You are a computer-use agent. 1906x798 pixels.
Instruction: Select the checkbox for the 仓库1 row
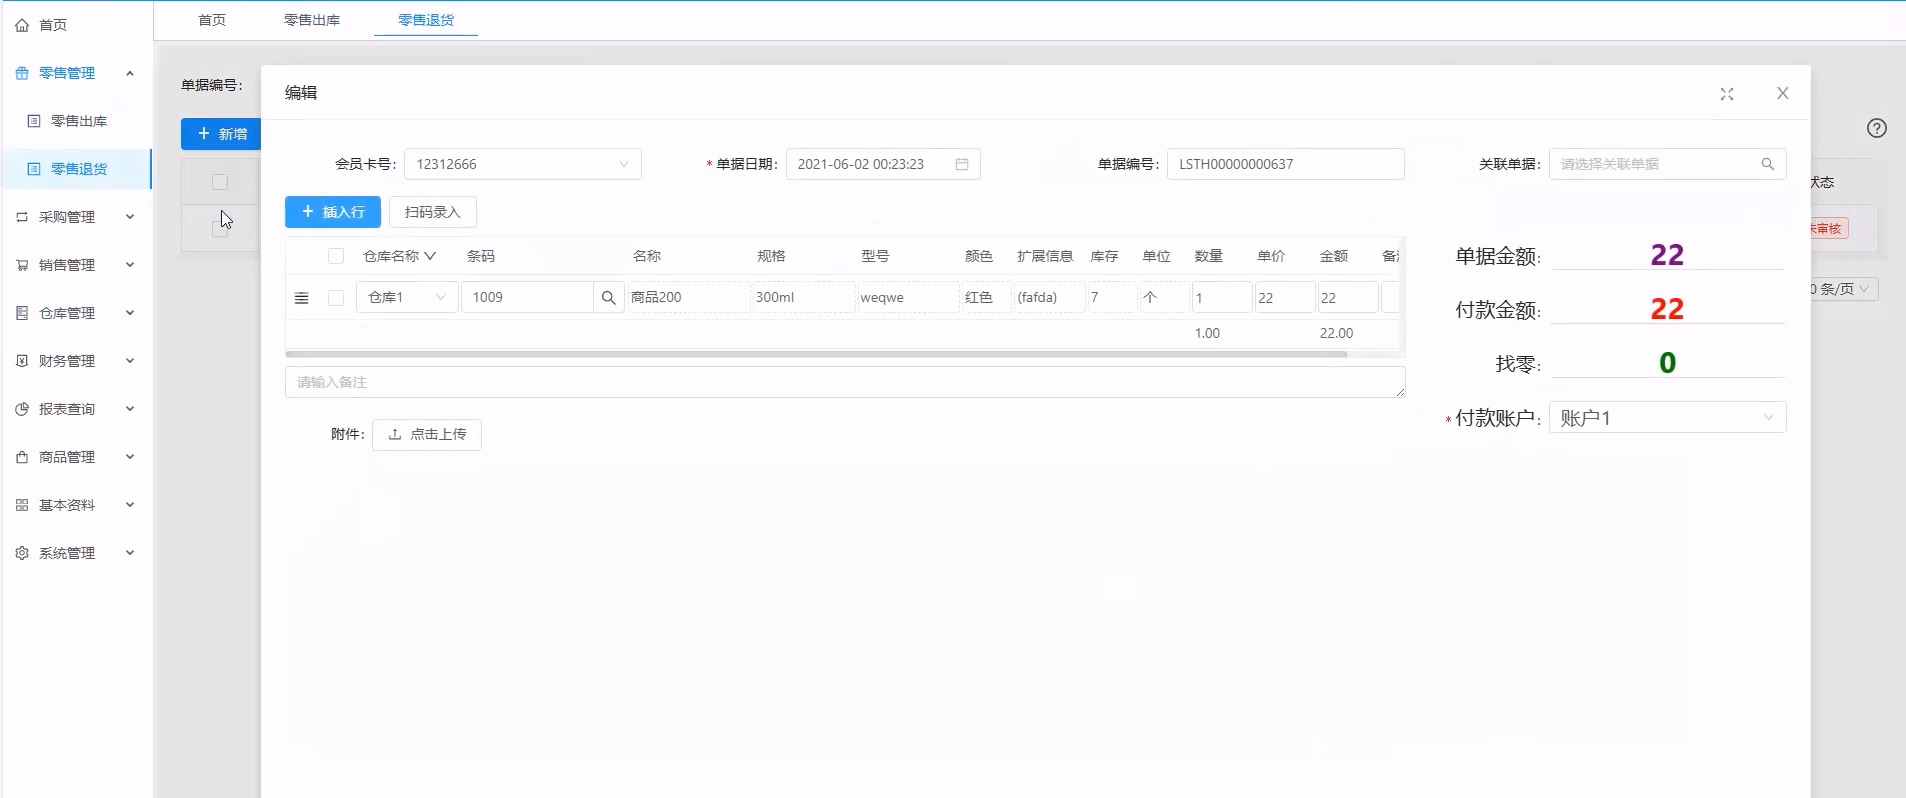point(336,298)
